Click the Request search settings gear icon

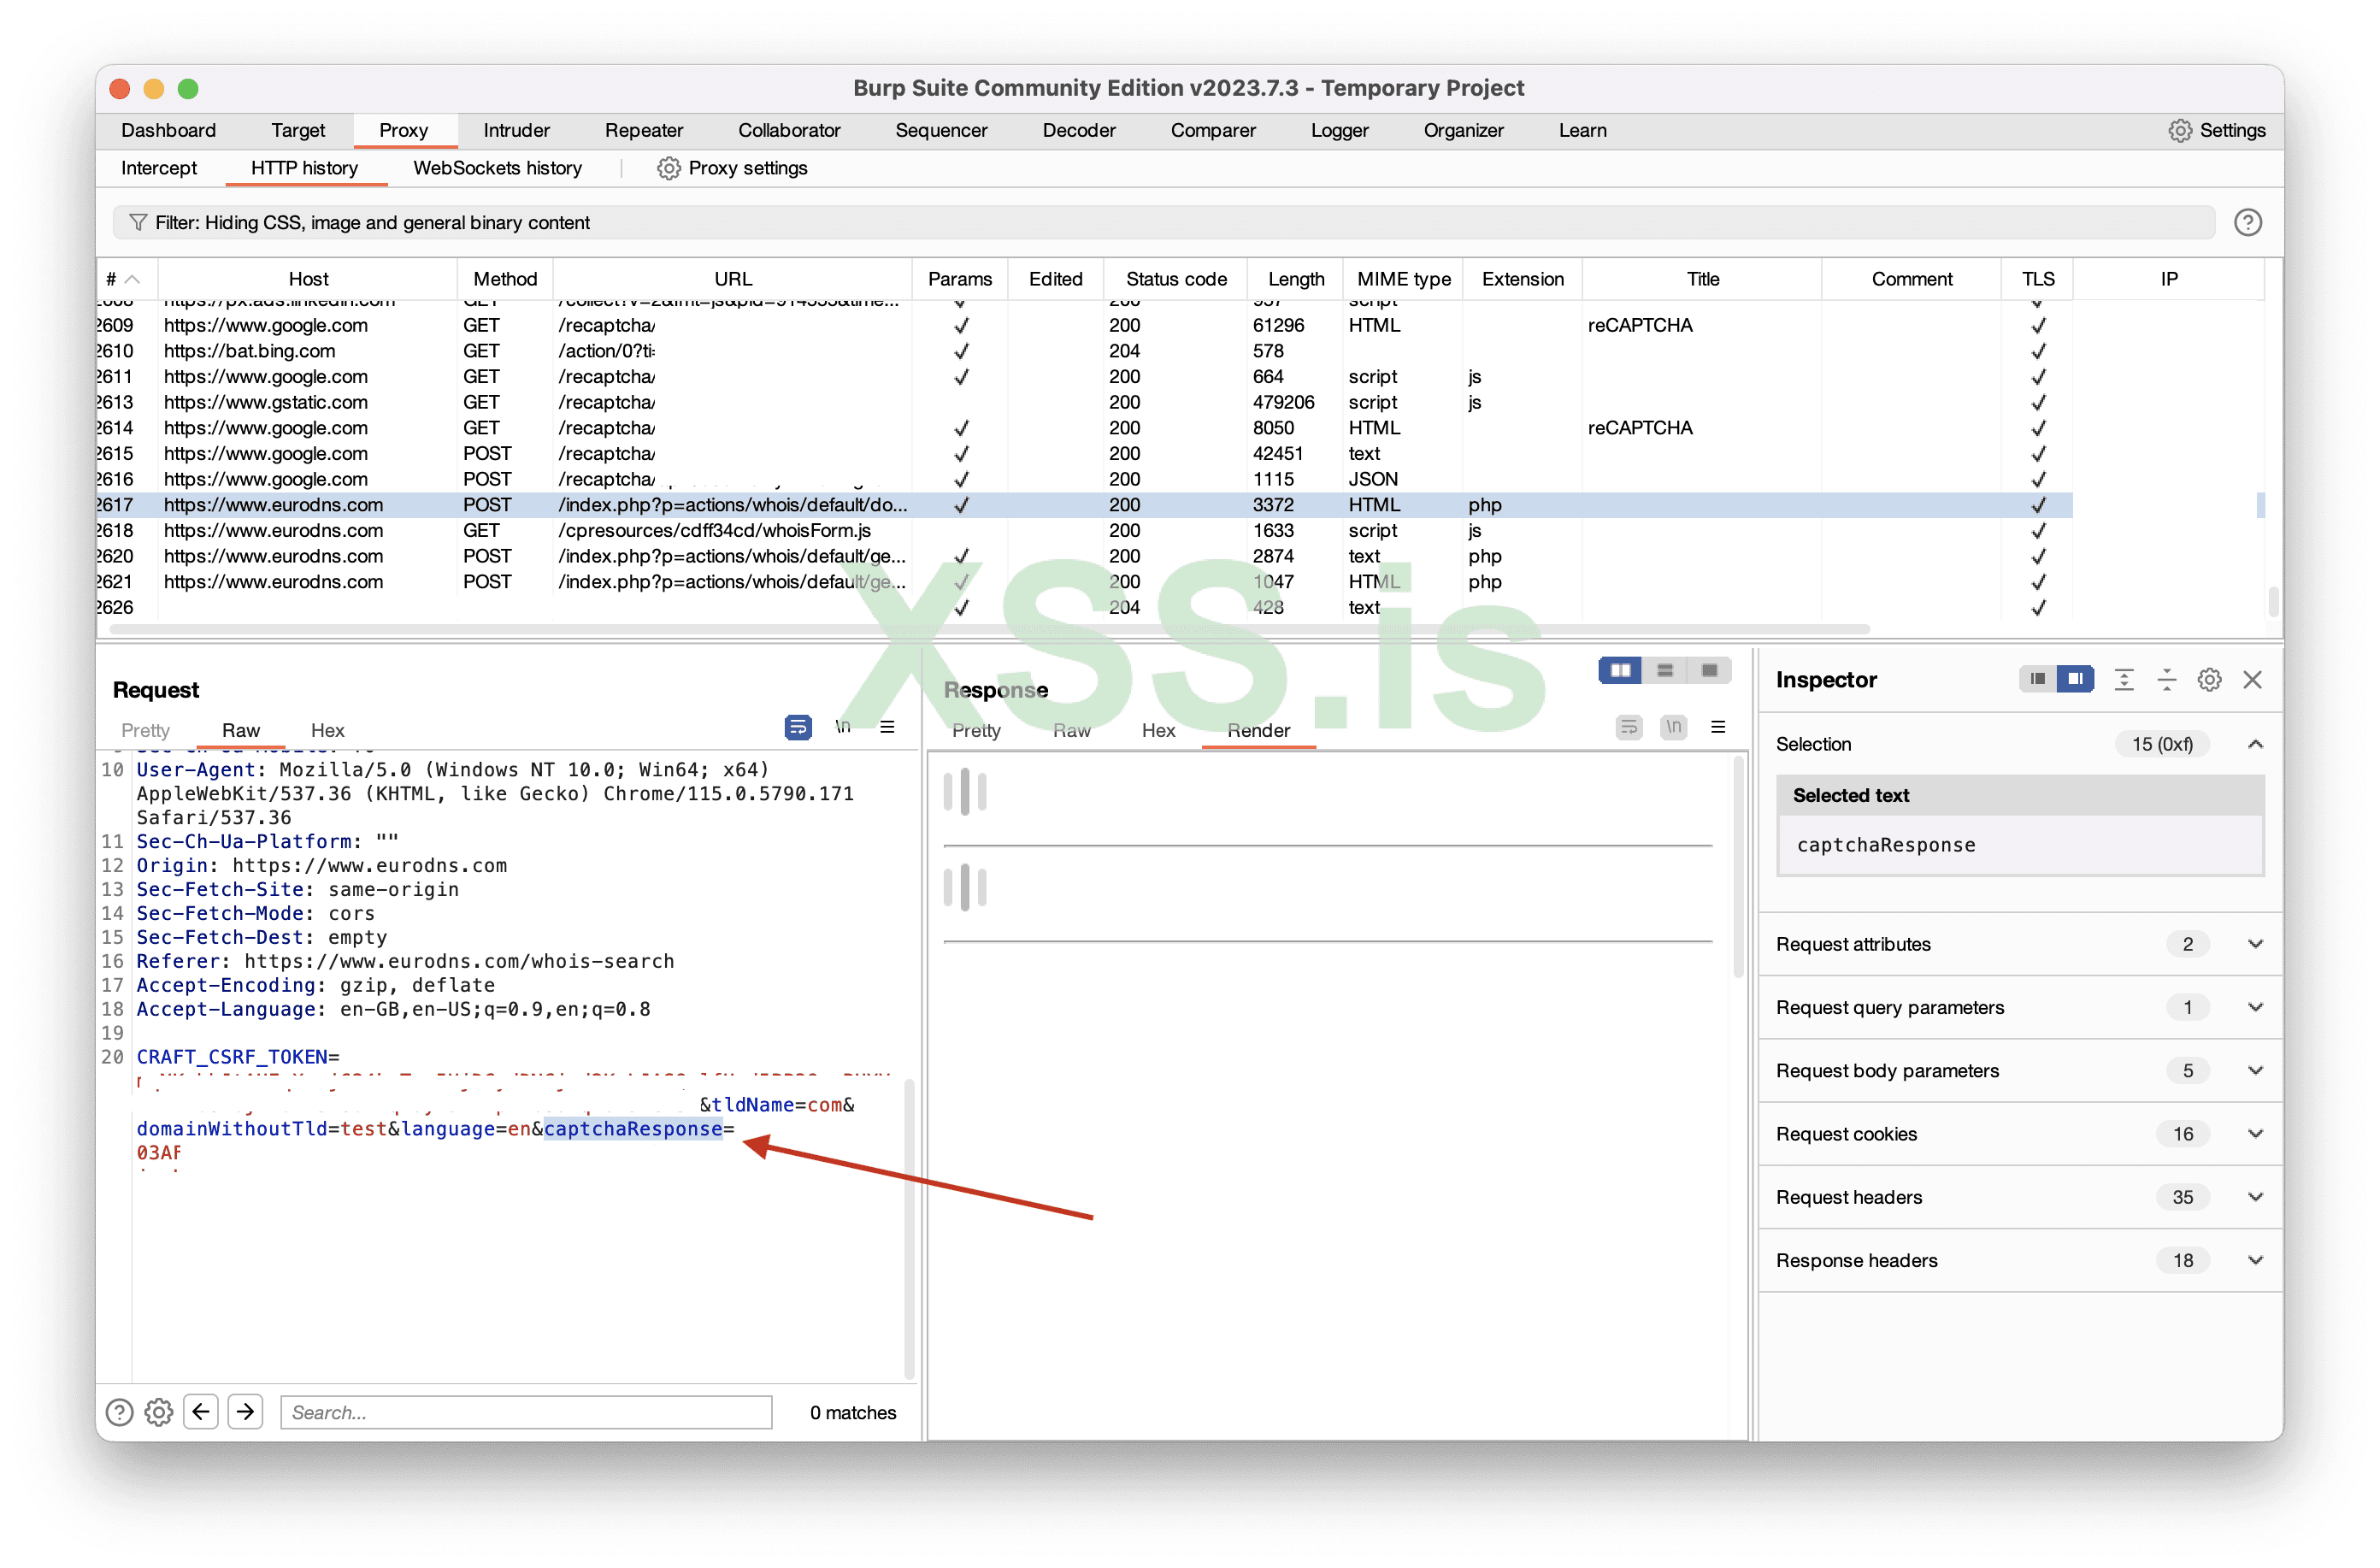tap(159, 1412)
